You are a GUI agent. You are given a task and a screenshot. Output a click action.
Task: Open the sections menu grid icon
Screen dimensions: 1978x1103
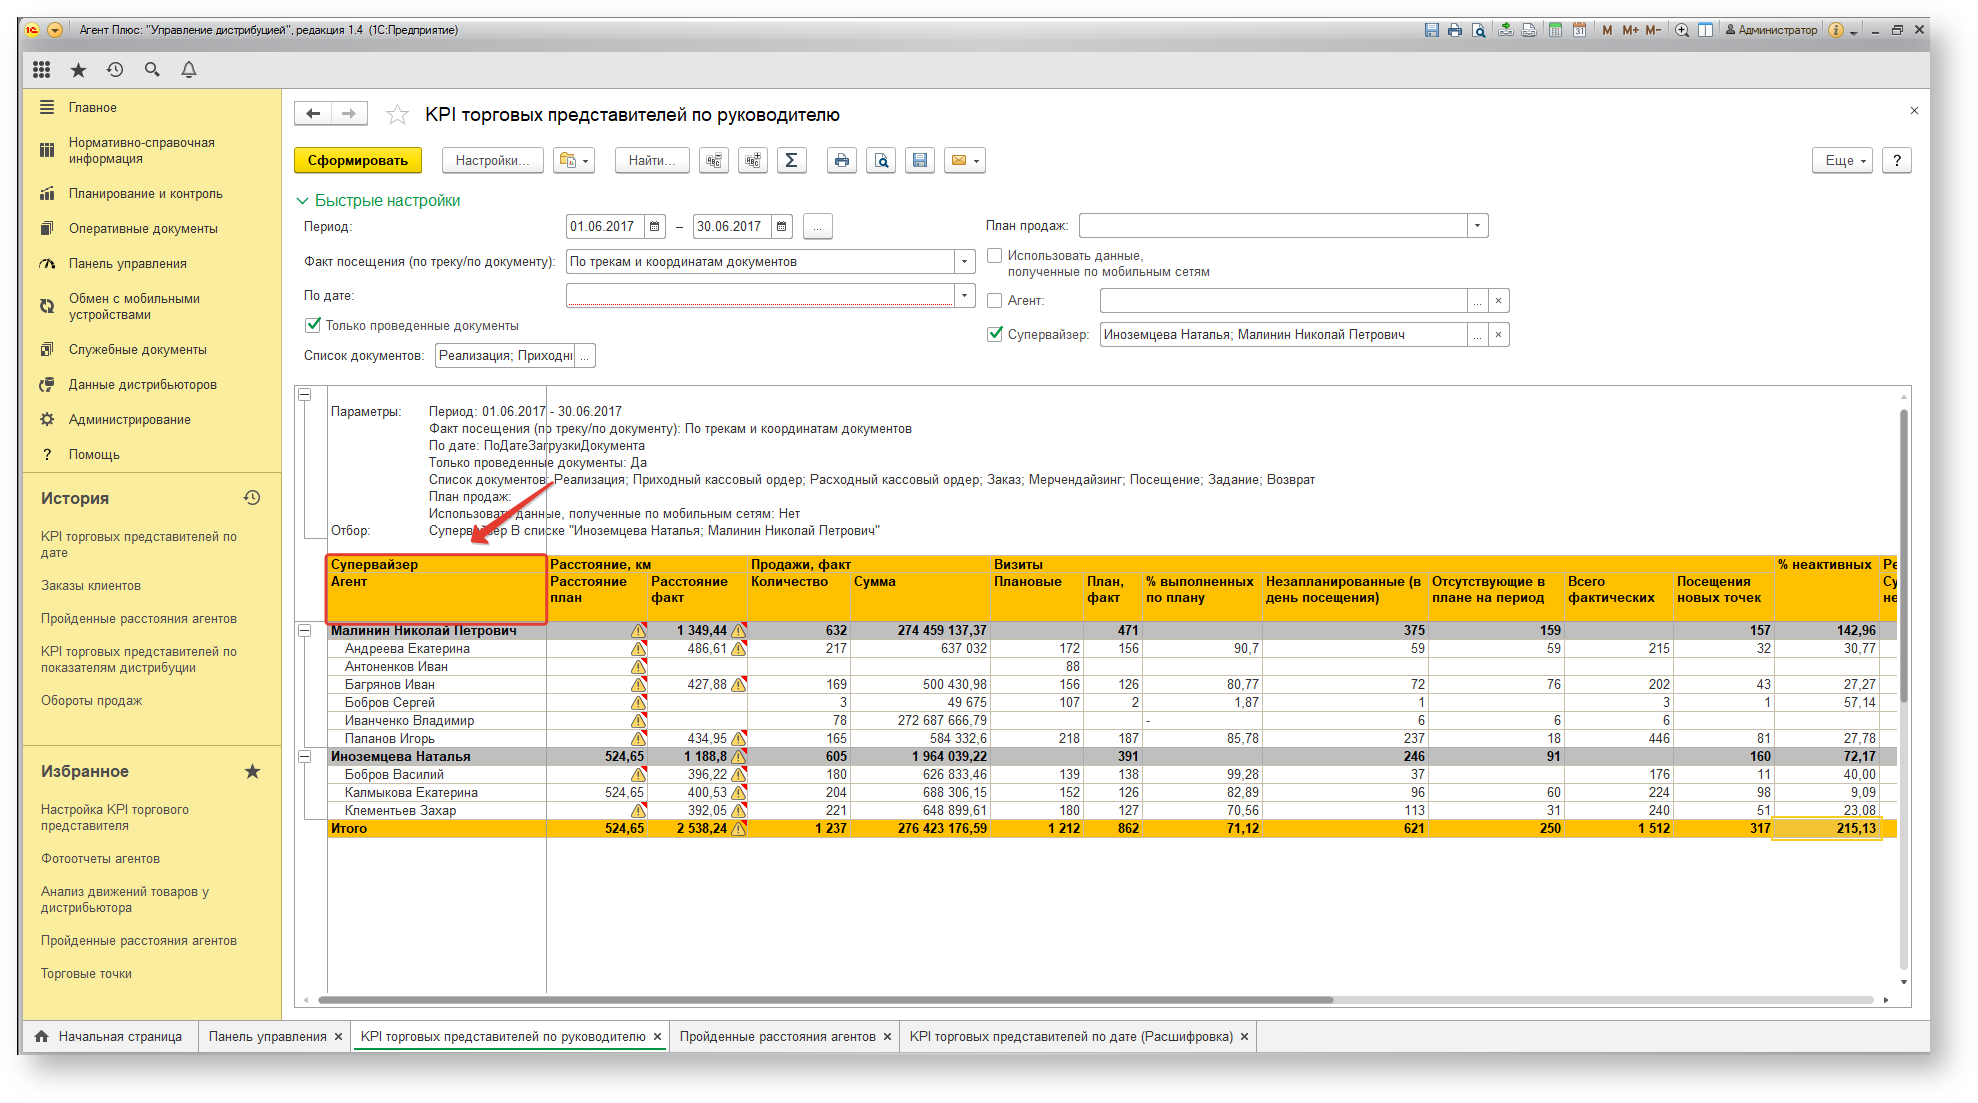coord(41,69)
